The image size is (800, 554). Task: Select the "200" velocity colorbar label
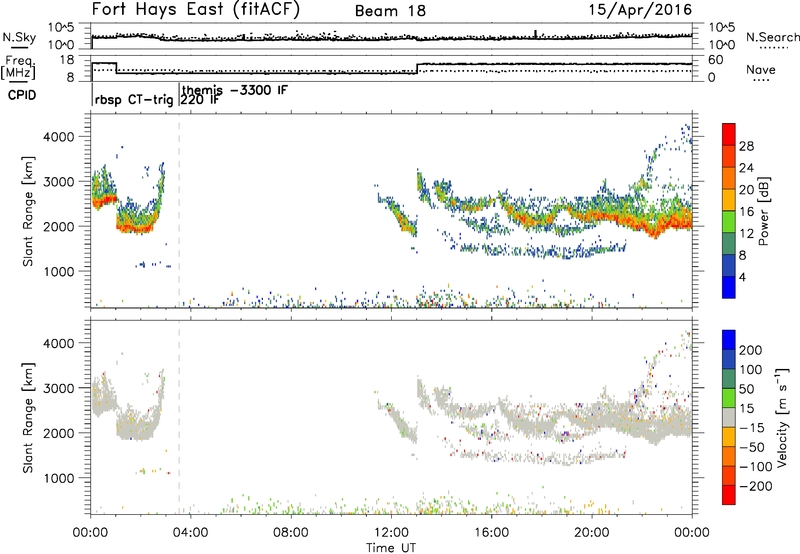click(751, 350)
